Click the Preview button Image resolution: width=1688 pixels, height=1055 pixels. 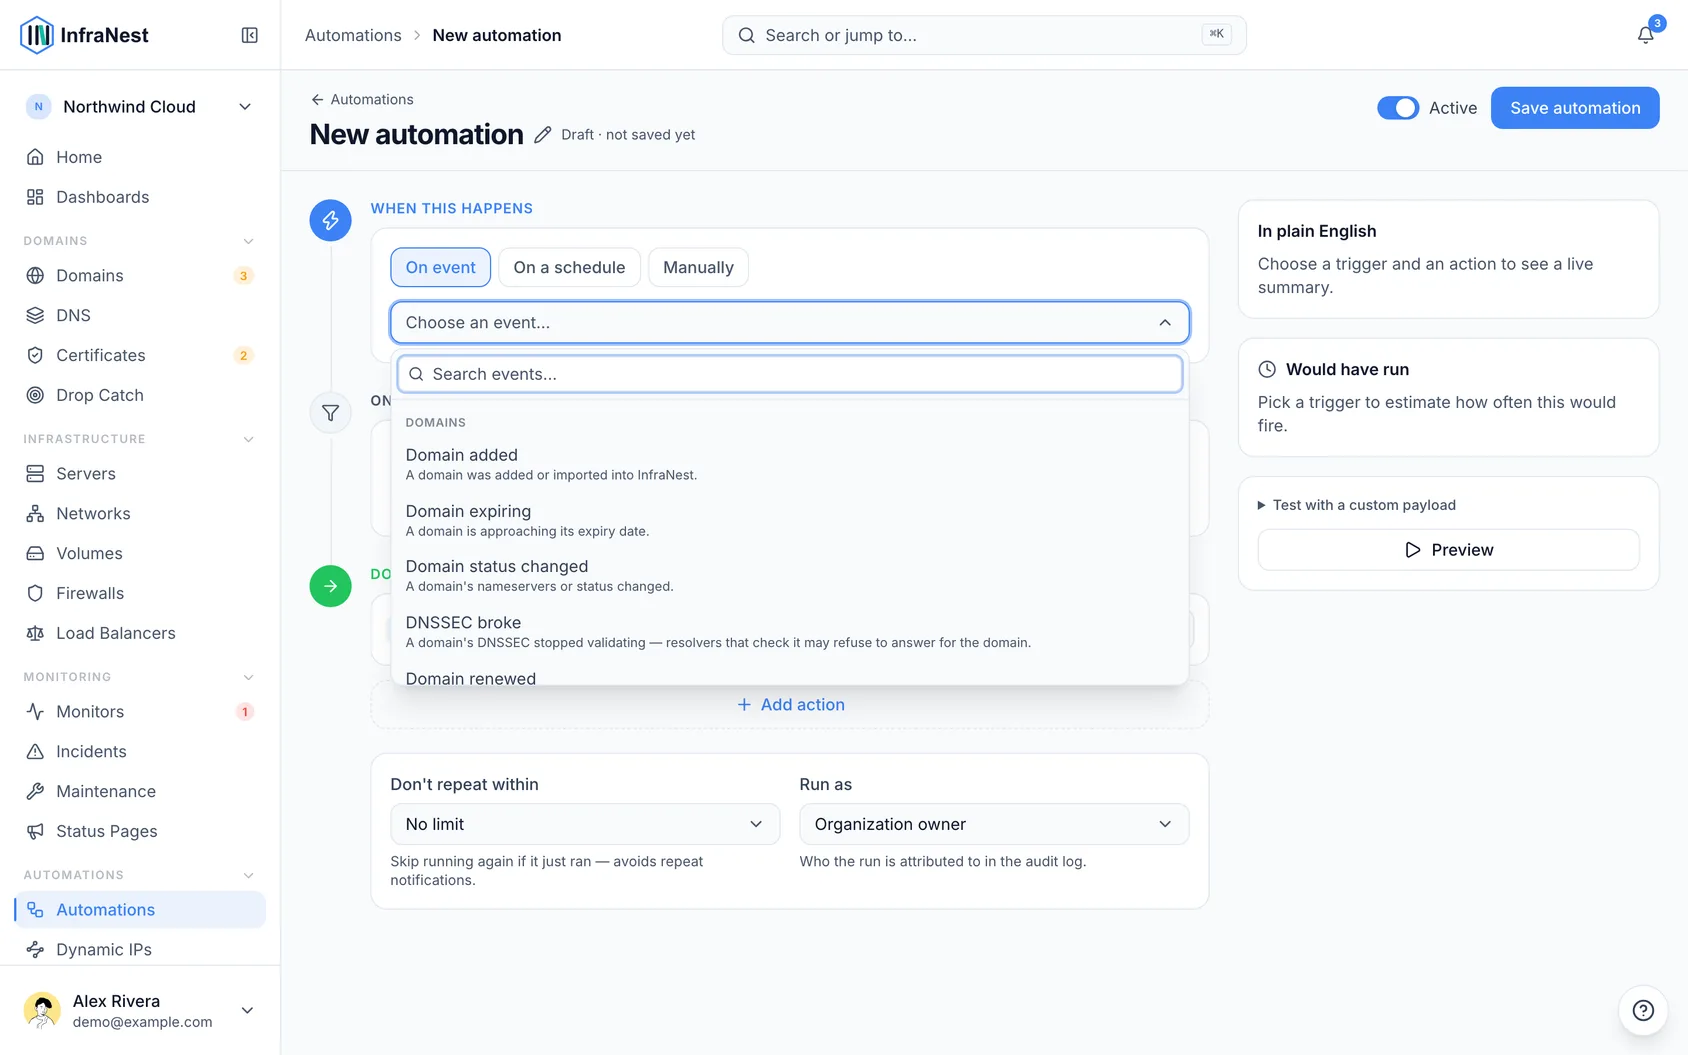1448,550
